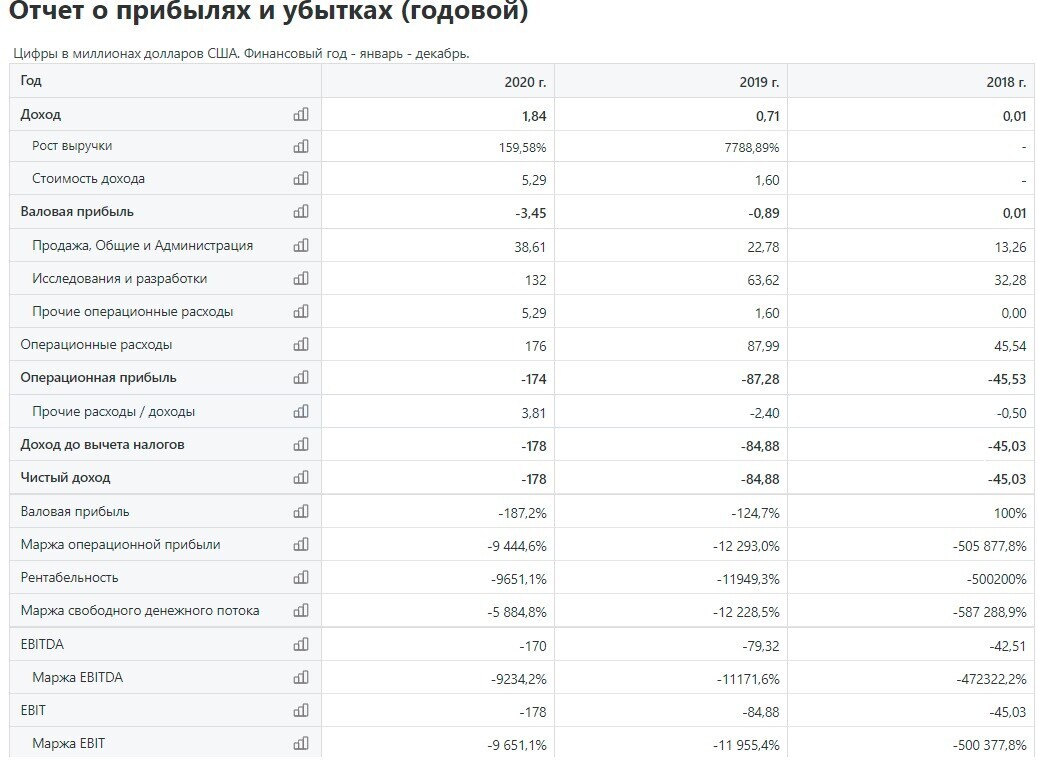Open chart icon in the EBIT row
1038x766 pixels.
[301, 710]
